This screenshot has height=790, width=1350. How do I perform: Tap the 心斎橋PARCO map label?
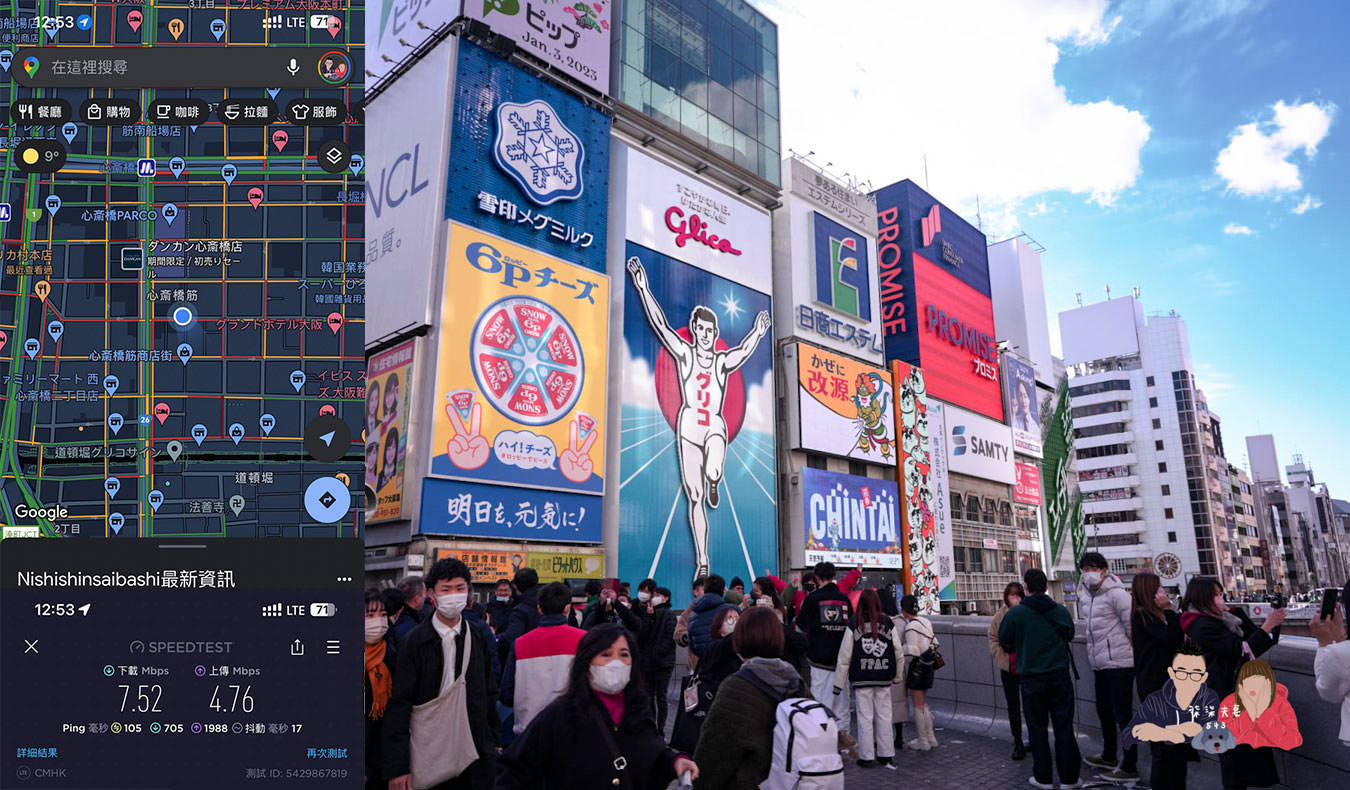tap(118, 215)
